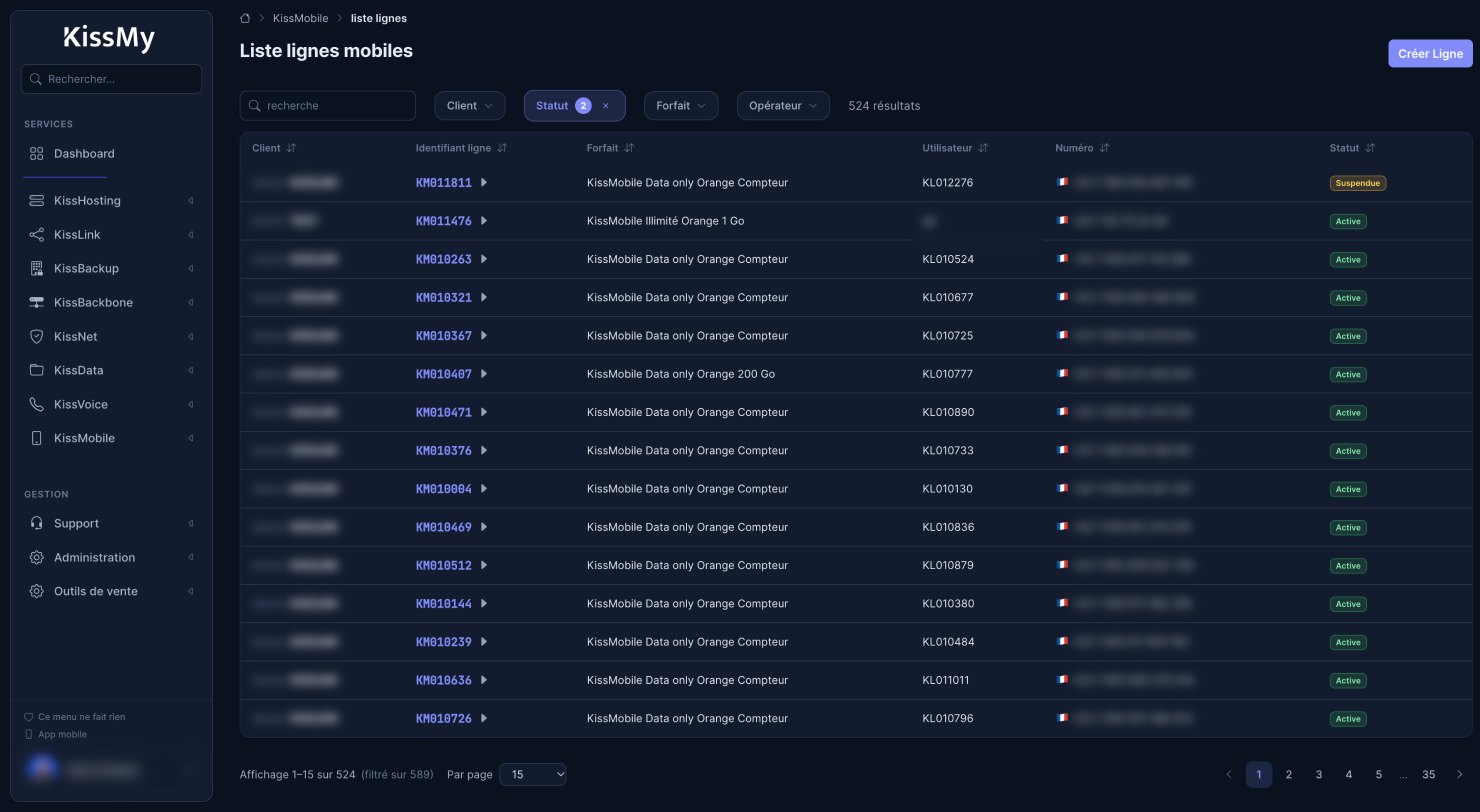1480x812 pixels.
Task: Sort by Identifiant ligne column arrows
Action: point(502,148)
